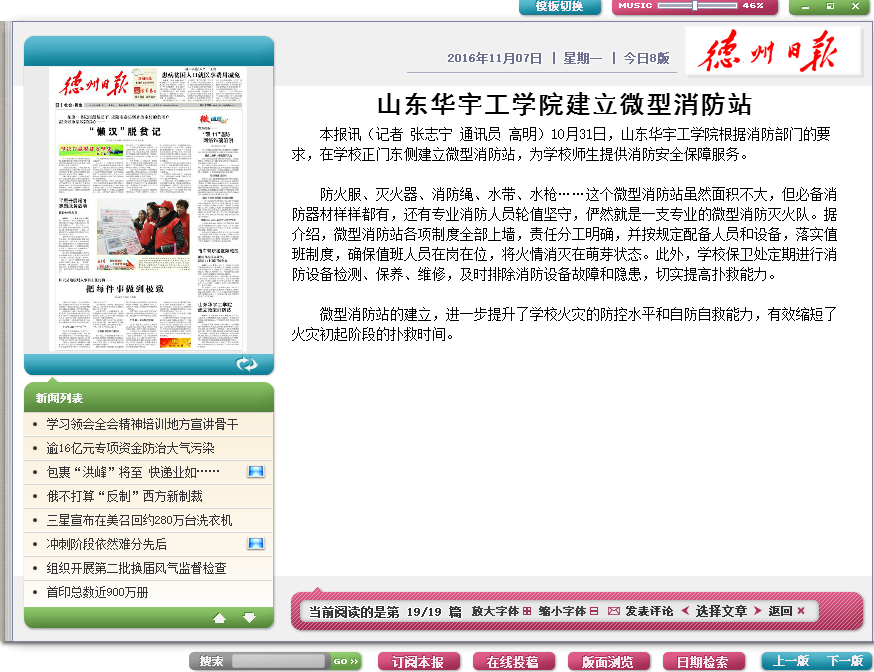The image size is (874, 672).
Task: Open the 日期检索 date search
Action: [x=702, y=661]
